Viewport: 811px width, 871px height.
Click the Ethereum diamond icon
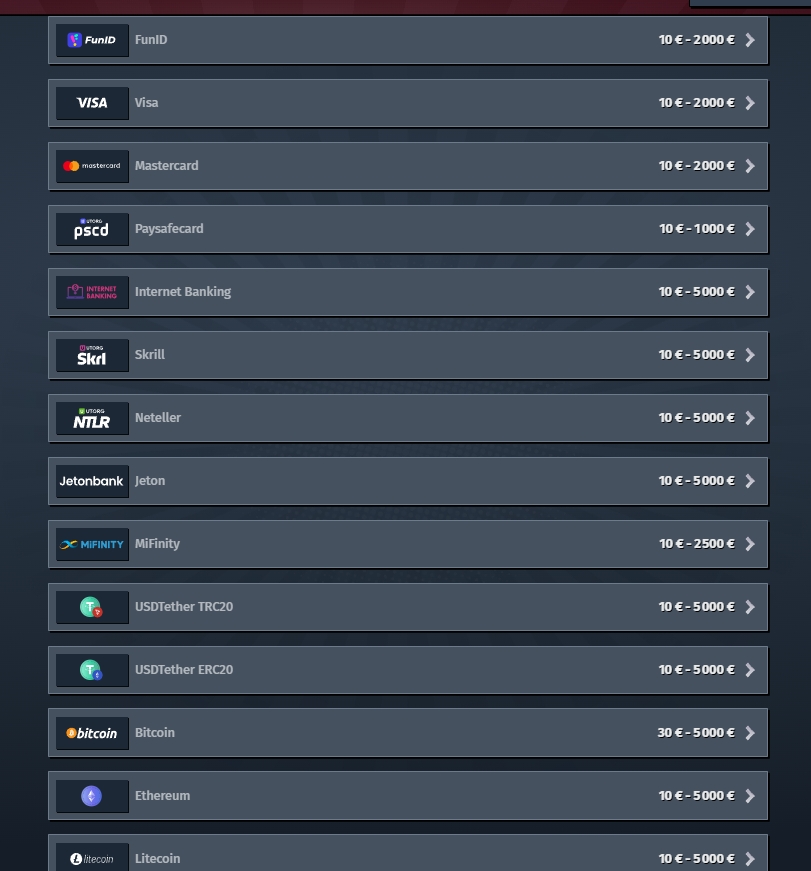(92, 796)
